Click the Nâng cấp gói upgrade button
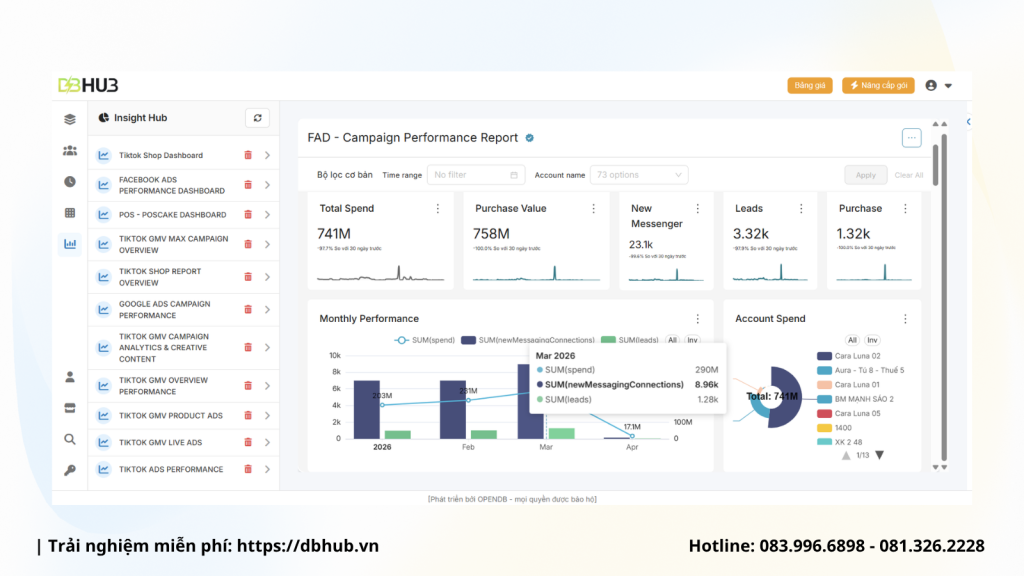1024x576 pixels. tap(878, 86)
